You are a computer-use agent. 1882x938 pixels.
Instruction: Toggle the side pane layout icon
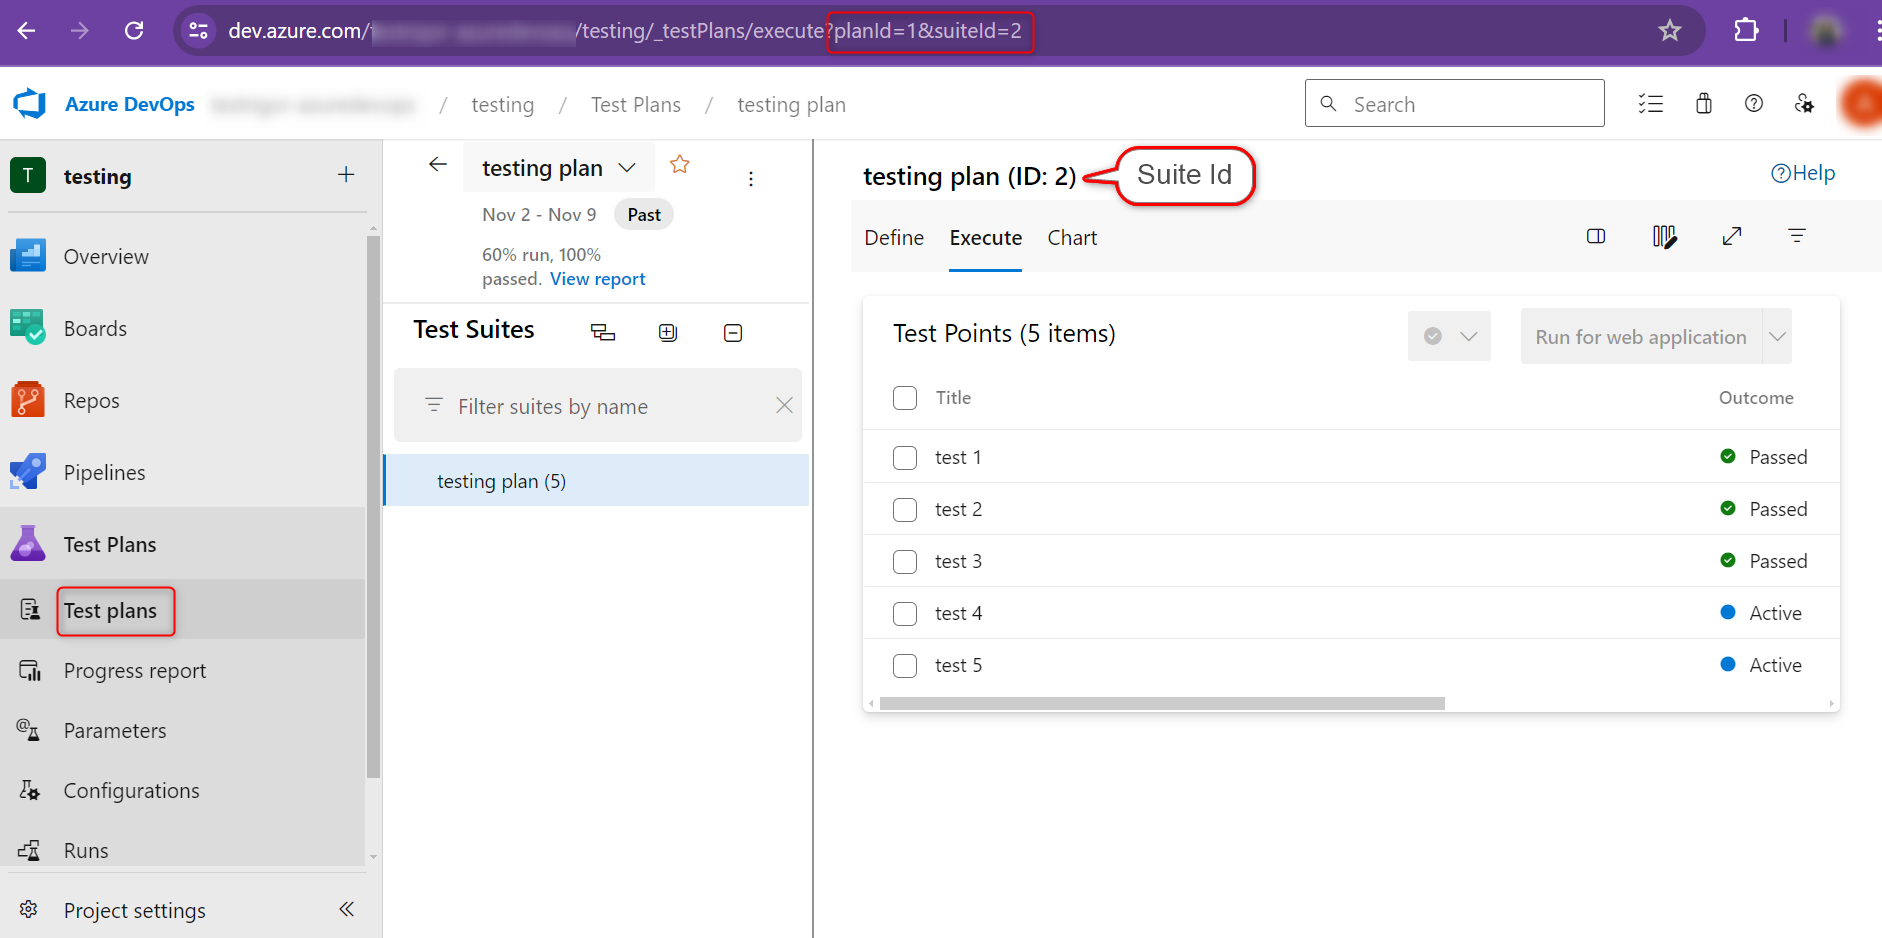[x=1596, y=236]
